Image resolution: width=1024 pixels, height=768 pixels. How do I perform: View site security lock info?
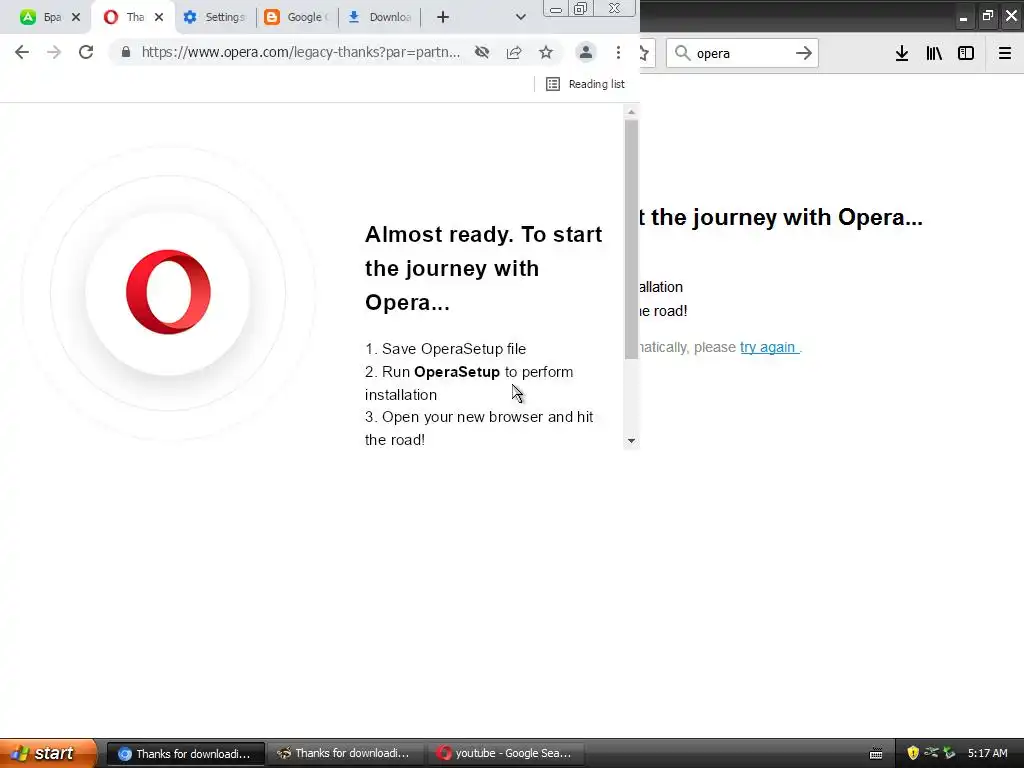click(x=125, y=52)
